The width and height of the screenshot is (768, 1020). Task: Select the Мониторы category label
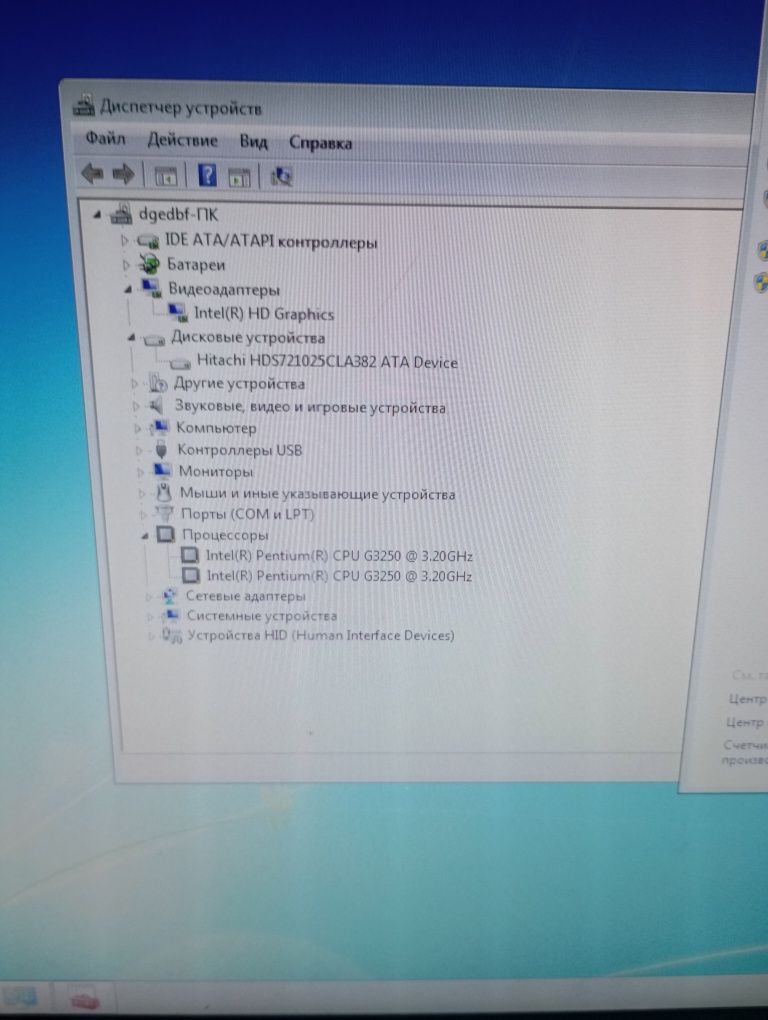click(x=215, y=472)
